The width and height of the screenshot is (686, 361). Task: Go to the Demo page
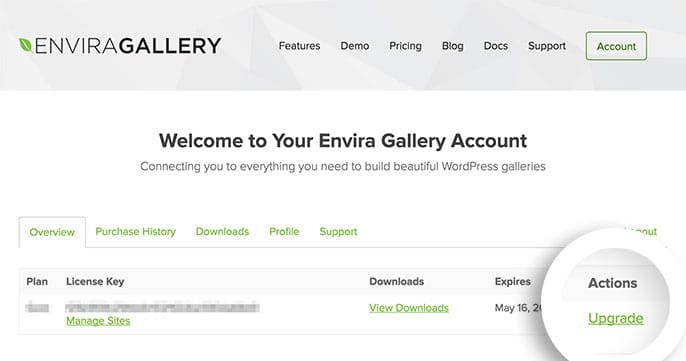(355, 46)
